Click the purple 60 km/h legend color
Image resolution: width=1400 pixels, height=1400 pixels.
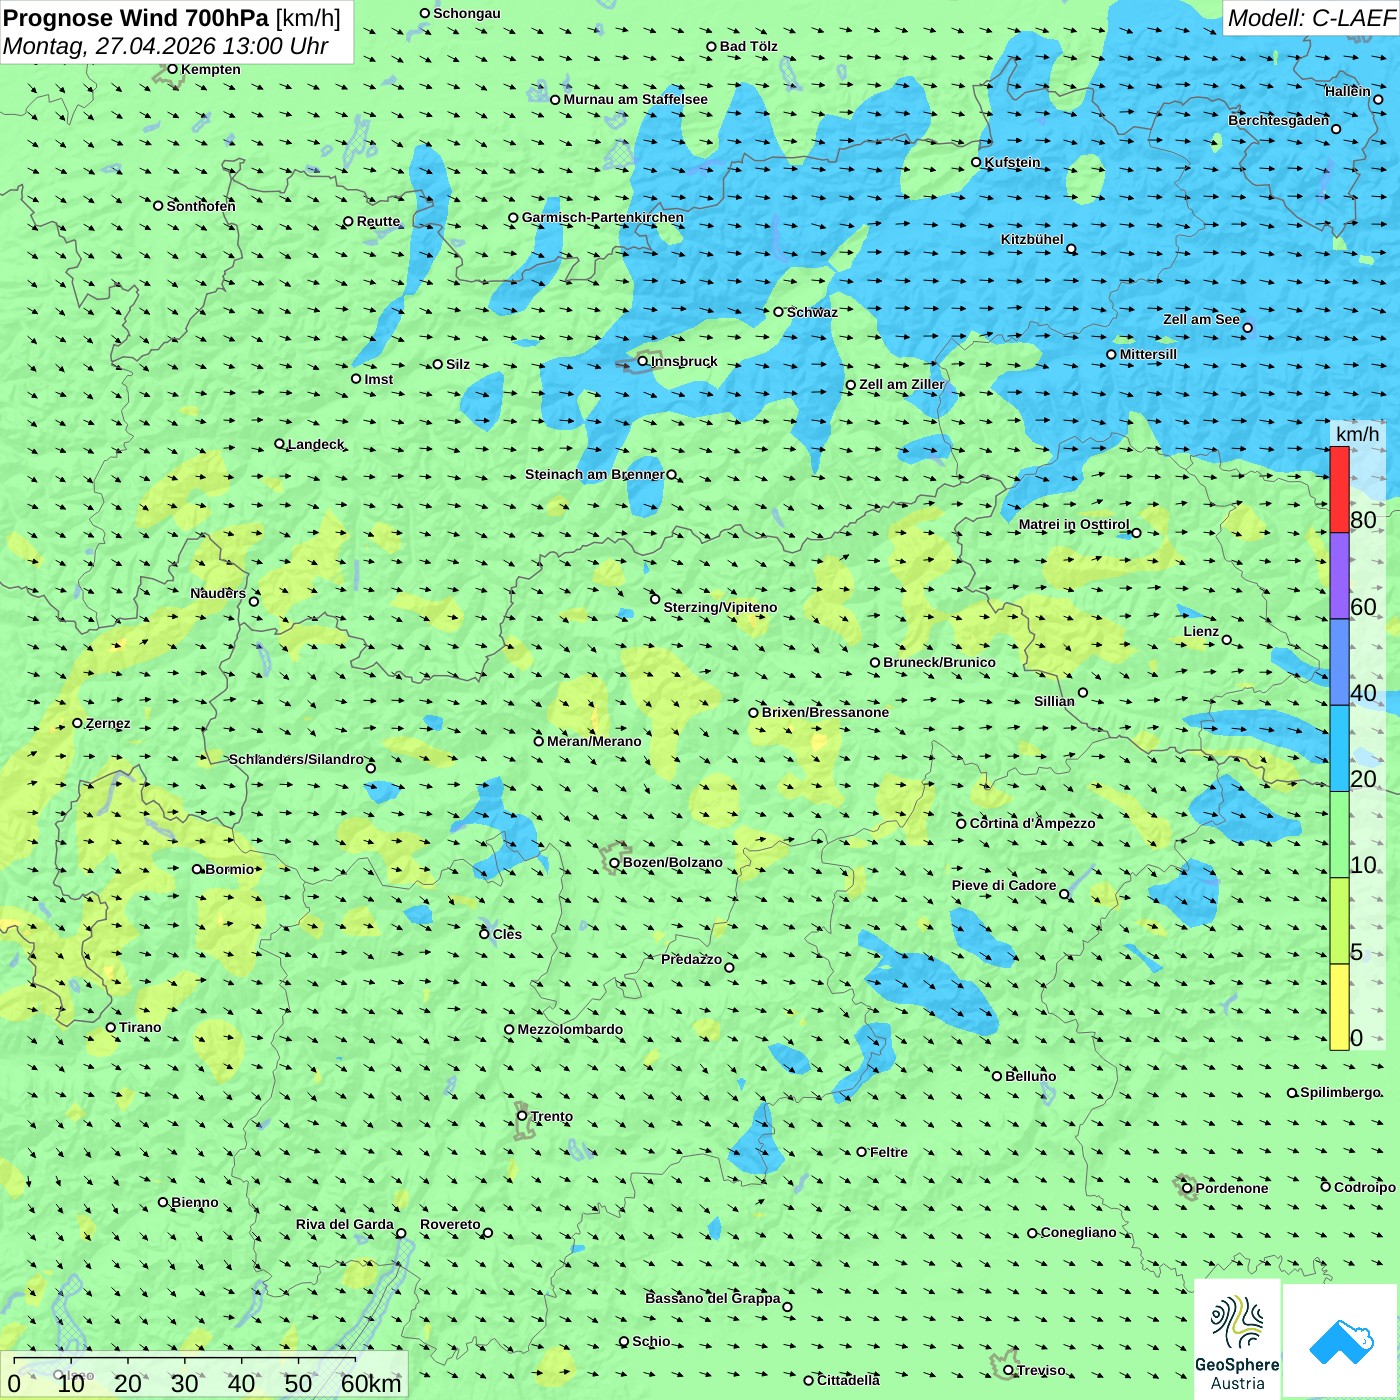tap(1339, 576)
